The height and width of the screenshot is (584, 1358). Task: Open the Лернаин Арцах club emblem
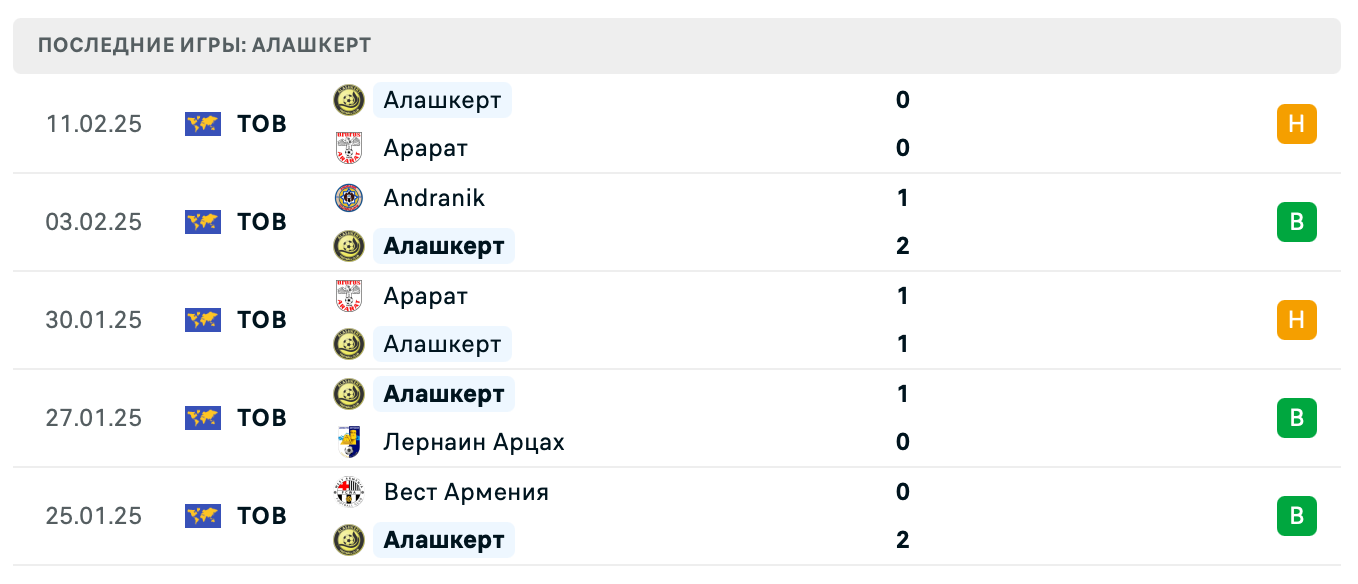coord(350,442)
